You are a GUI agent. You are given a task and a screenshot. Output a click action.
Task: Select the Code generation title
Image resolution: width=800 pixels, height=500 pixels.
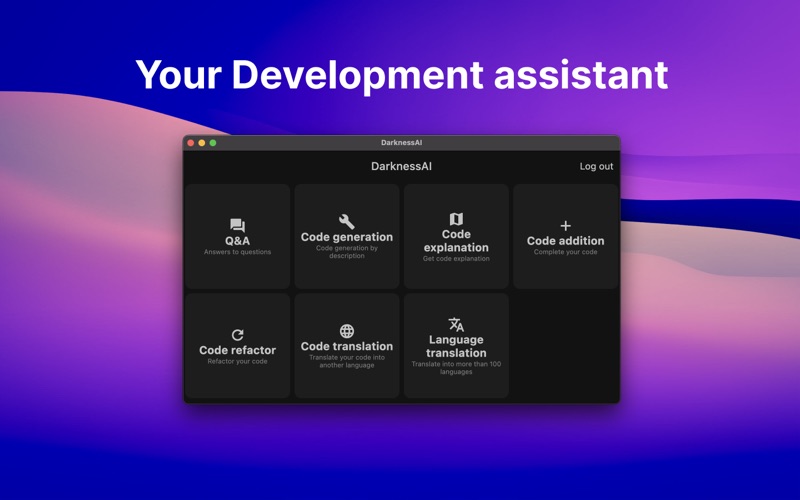346,237
